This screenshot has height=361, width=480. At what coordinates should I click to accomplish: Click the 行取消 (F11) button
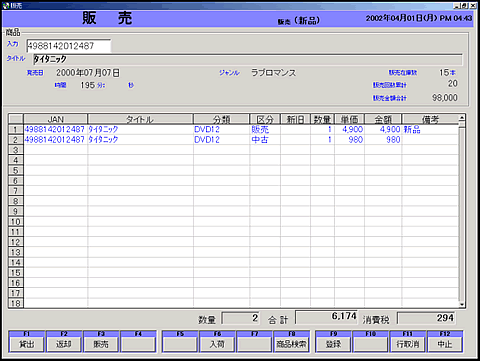click(x=408, y=344)
